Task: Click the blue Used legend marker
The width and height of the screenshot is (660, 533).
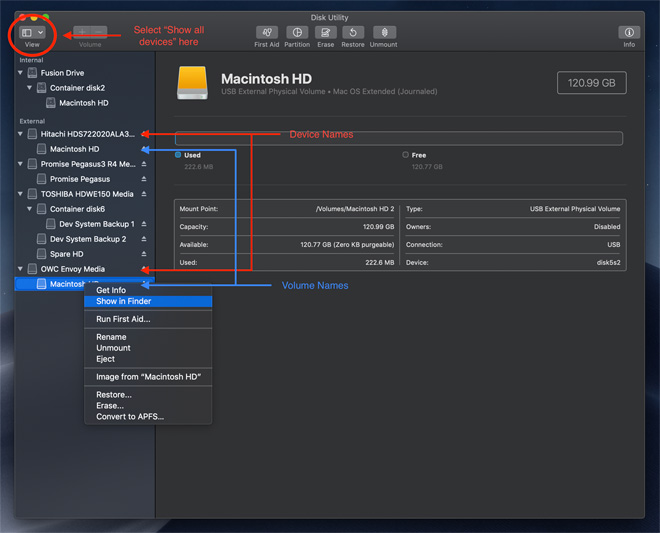Action: (178, 155)
